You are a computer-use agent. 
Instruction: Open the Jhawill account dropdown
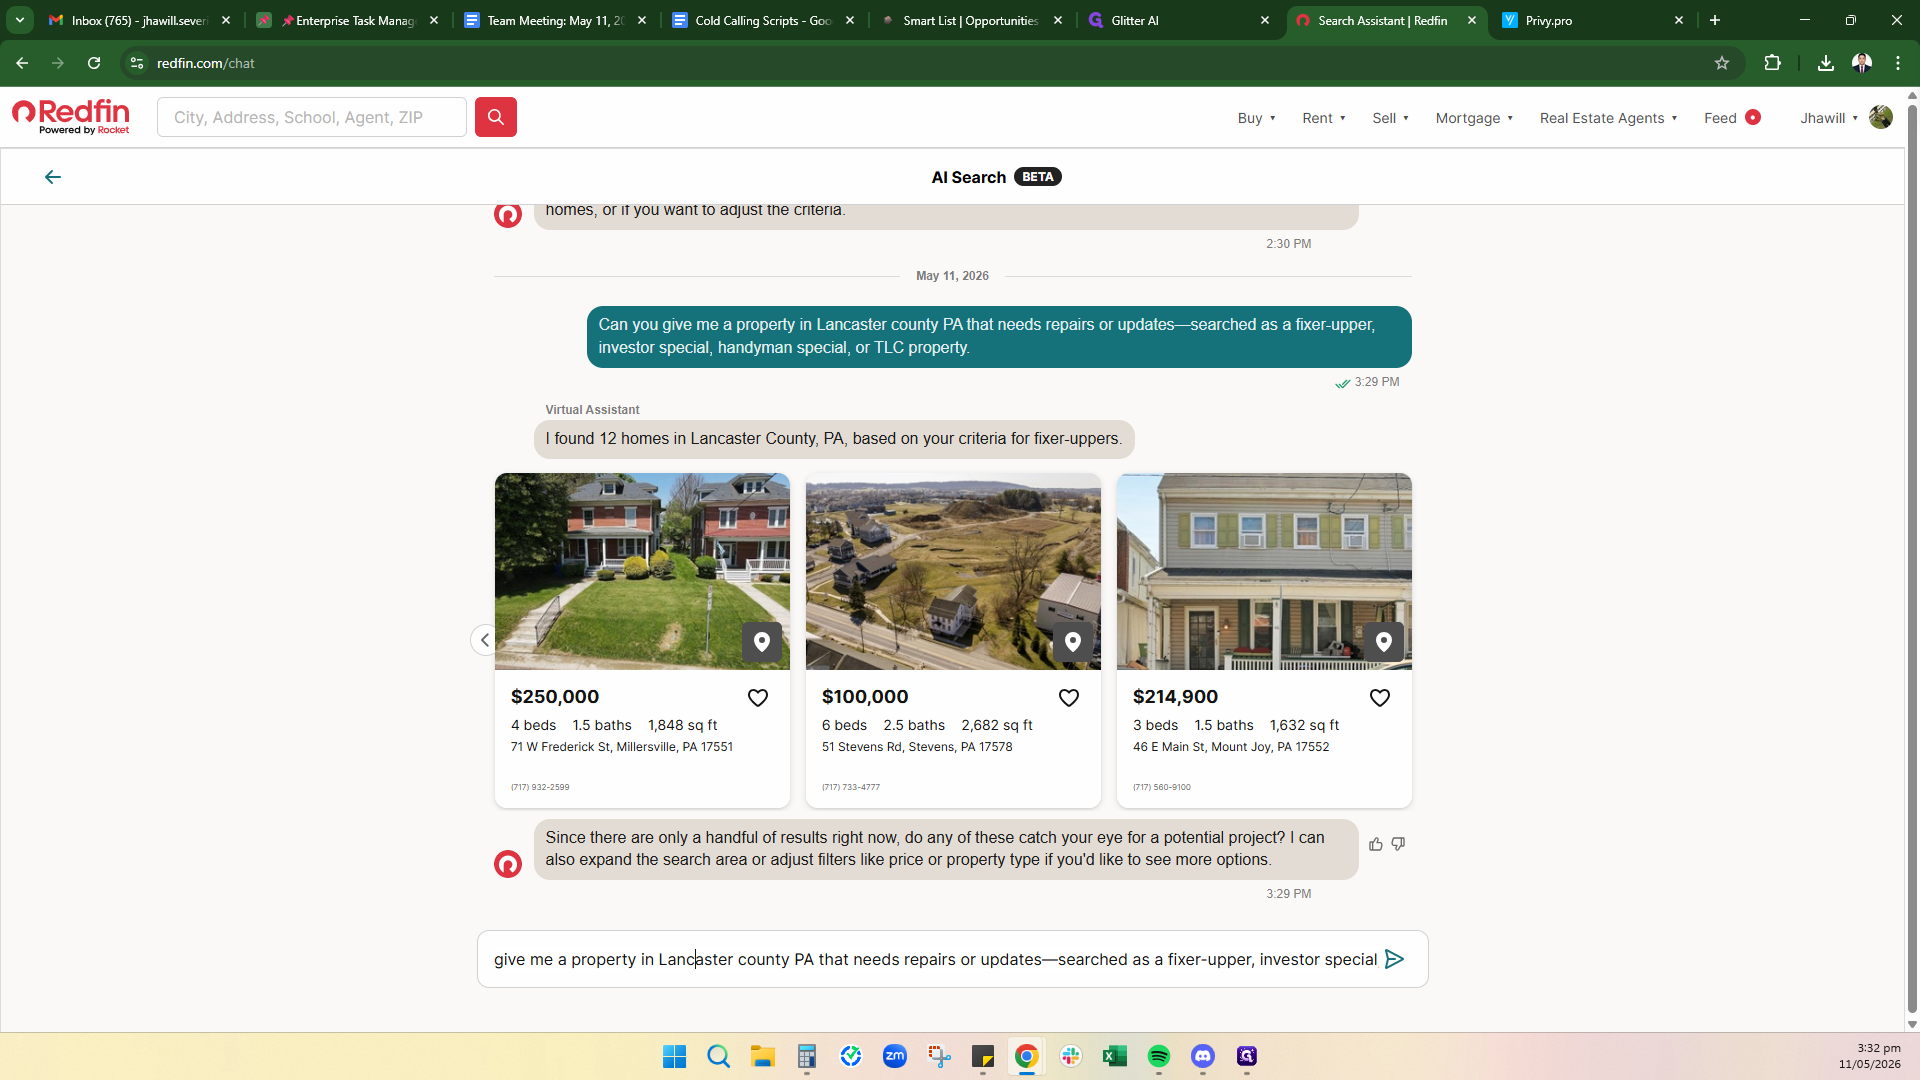1829,118
